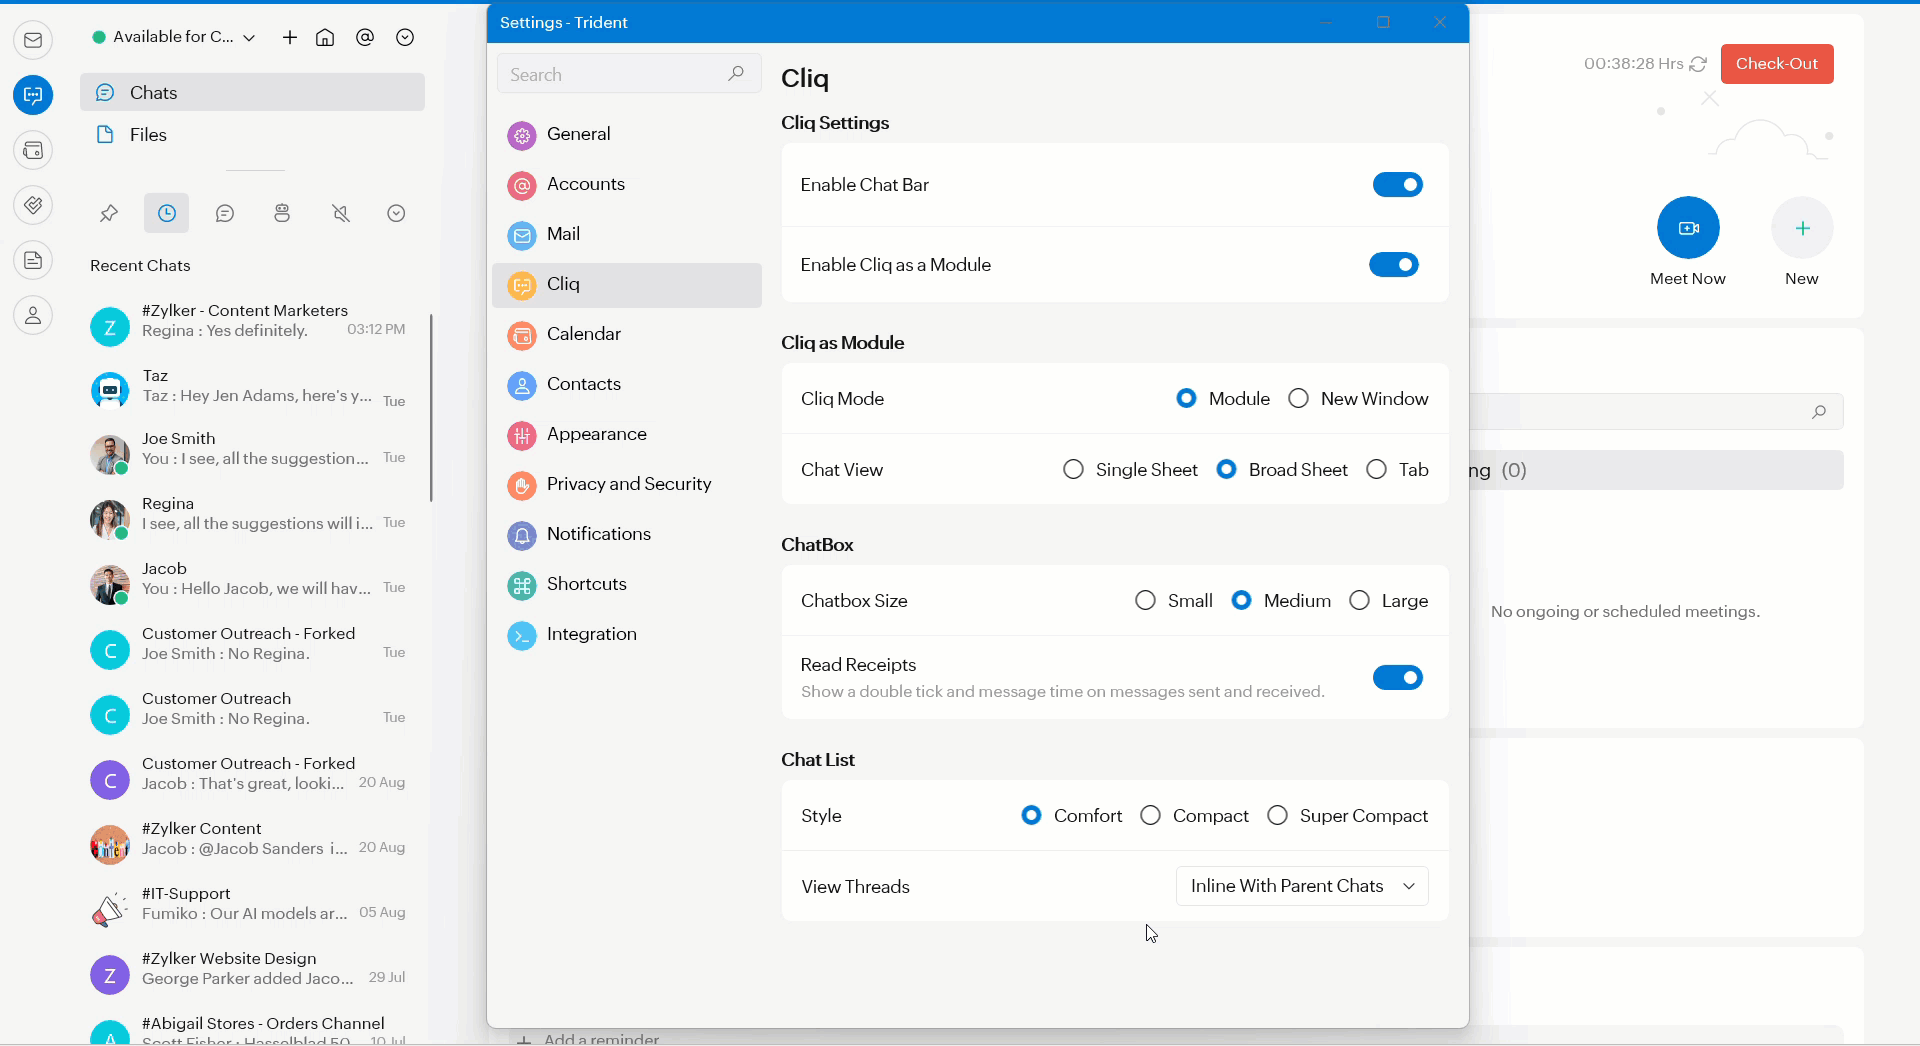Select Tab chat view
This screenshot has height=1046, width=1920.
[1376, 470]
